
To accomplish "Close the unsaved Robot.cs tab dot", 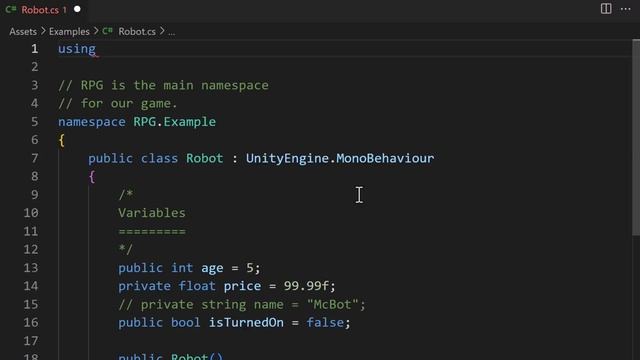I will [77, 9].
